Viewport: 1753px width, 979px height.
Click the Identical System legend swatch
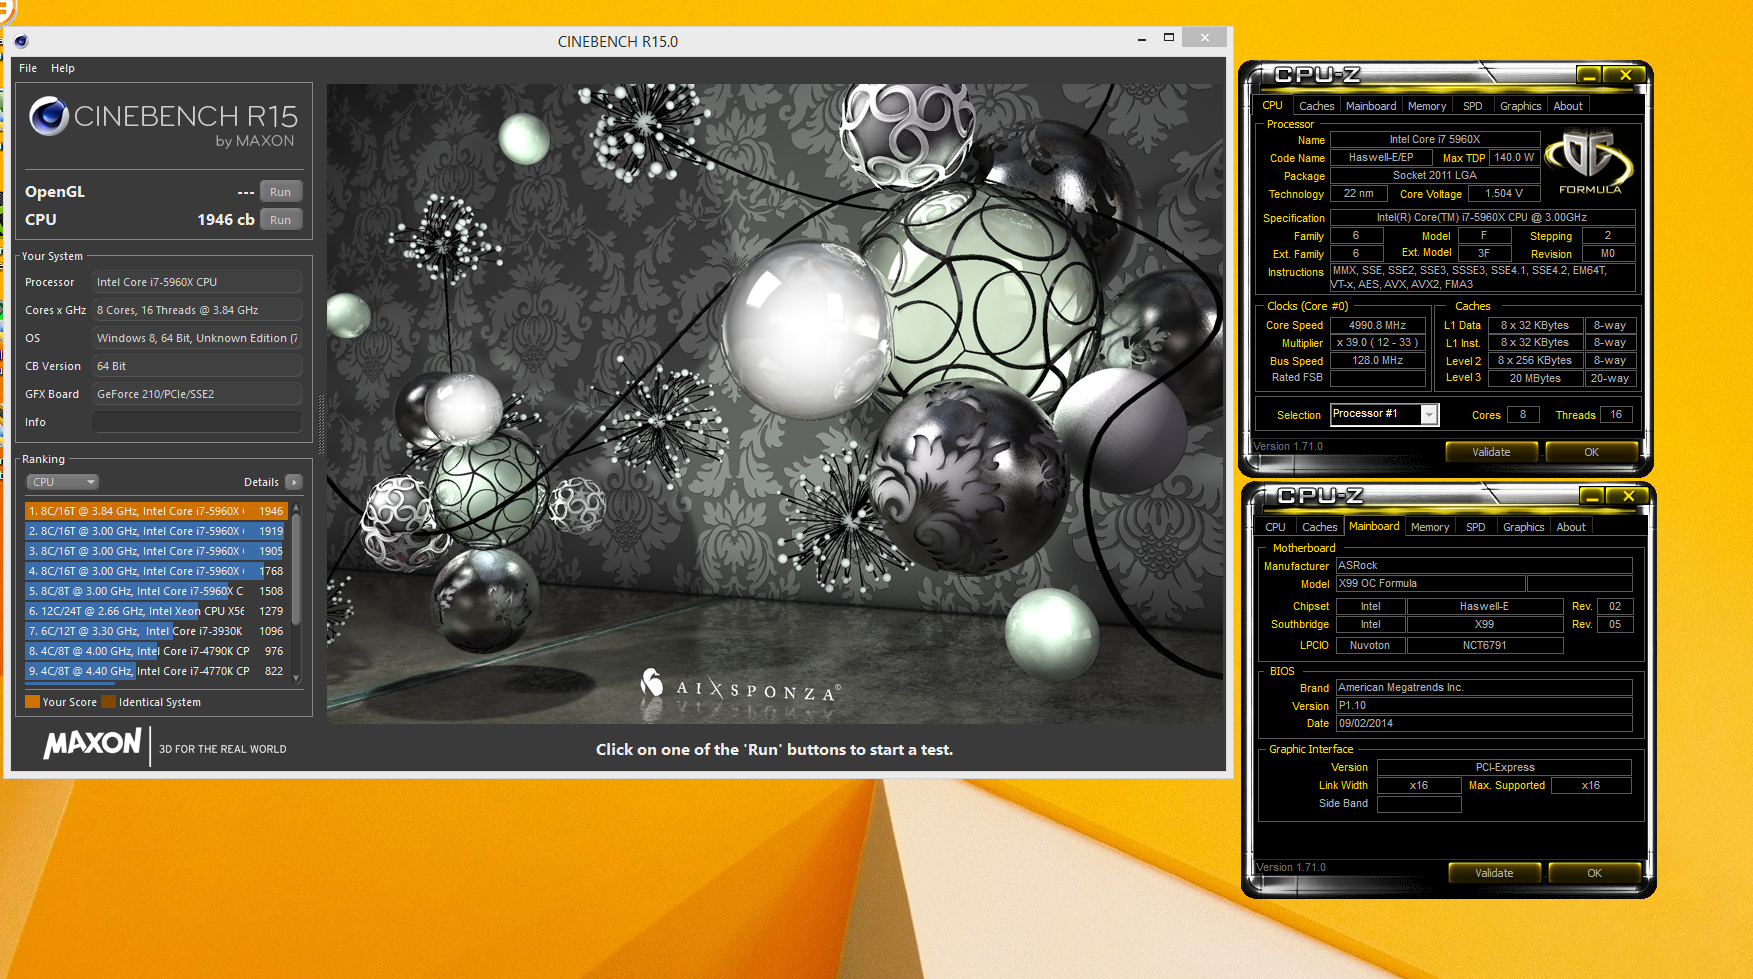[x=109, y=702]
